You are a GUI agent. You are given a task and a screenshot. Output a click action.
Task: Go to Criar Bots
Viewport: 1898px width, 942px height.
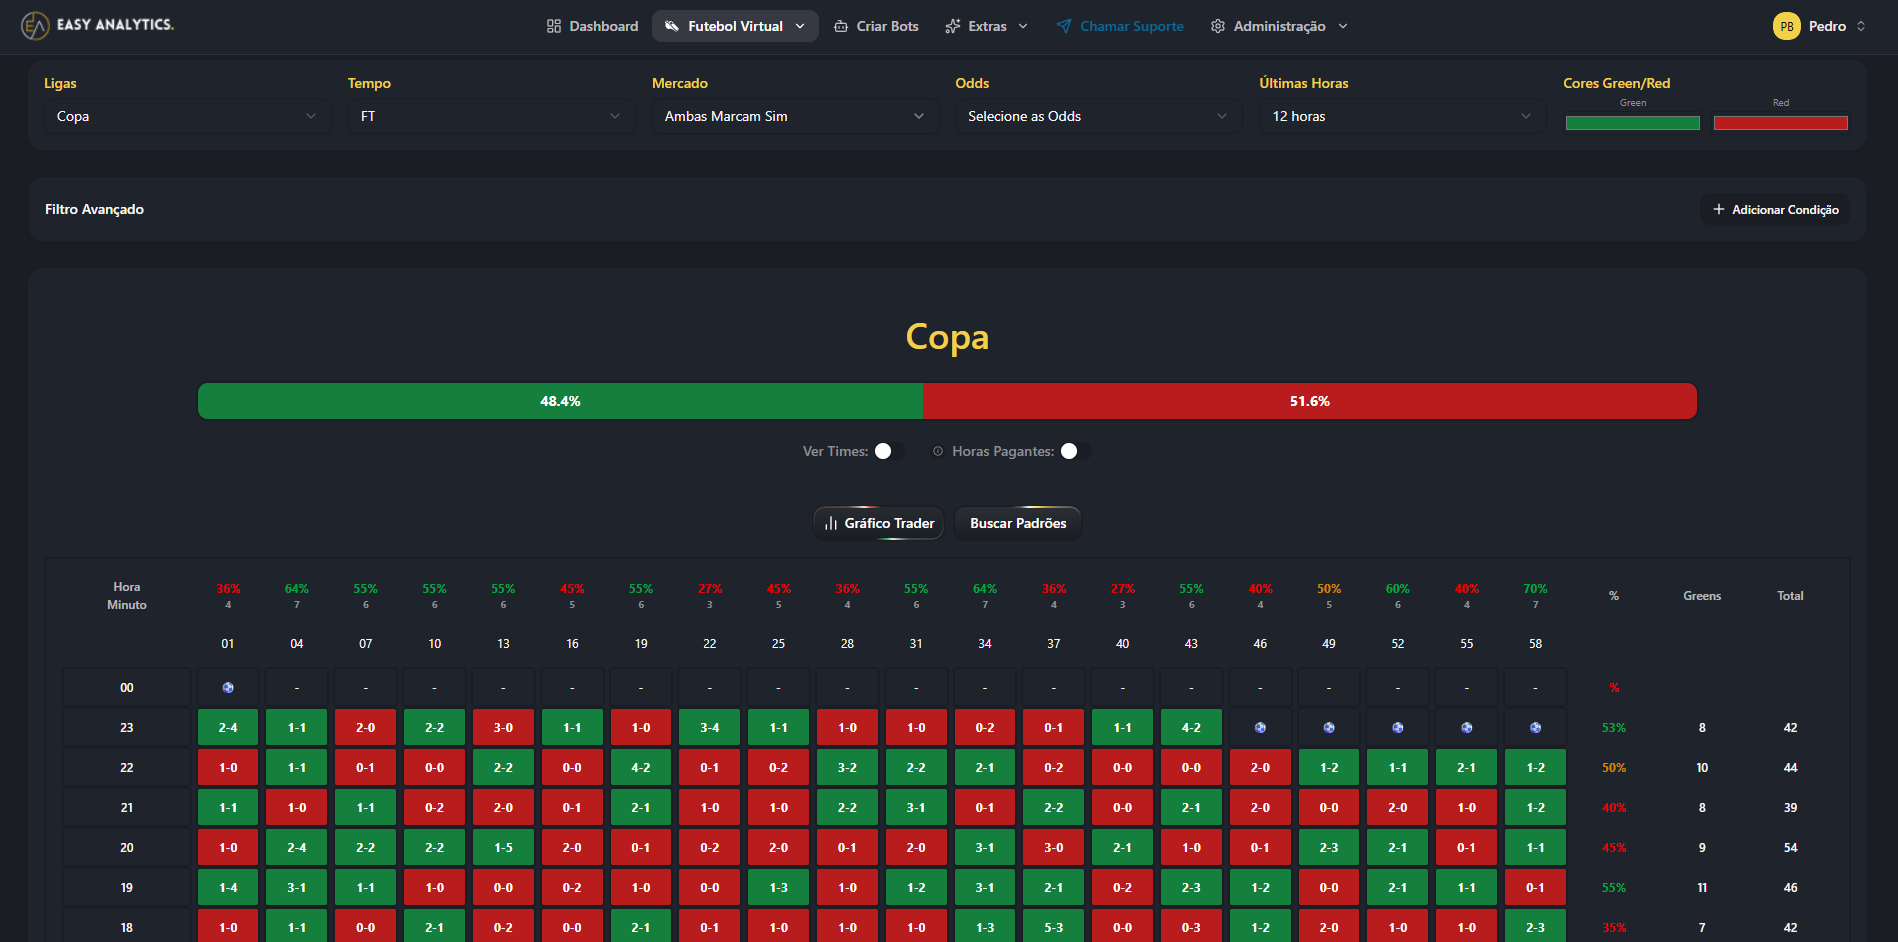point(876,26)
